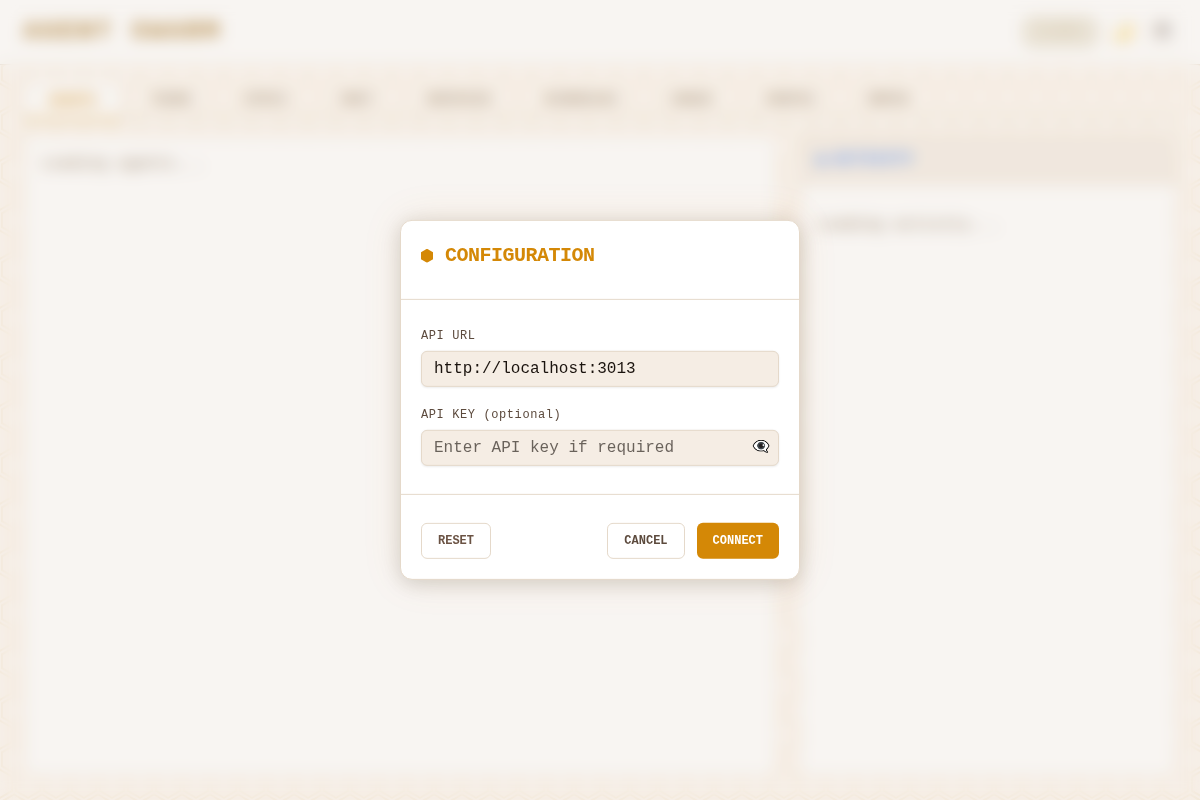Image resolution: width=1200 pixels, height=800 pixels.
Task: Select the active leftmost navigation tab
Action: pos(70,99)
